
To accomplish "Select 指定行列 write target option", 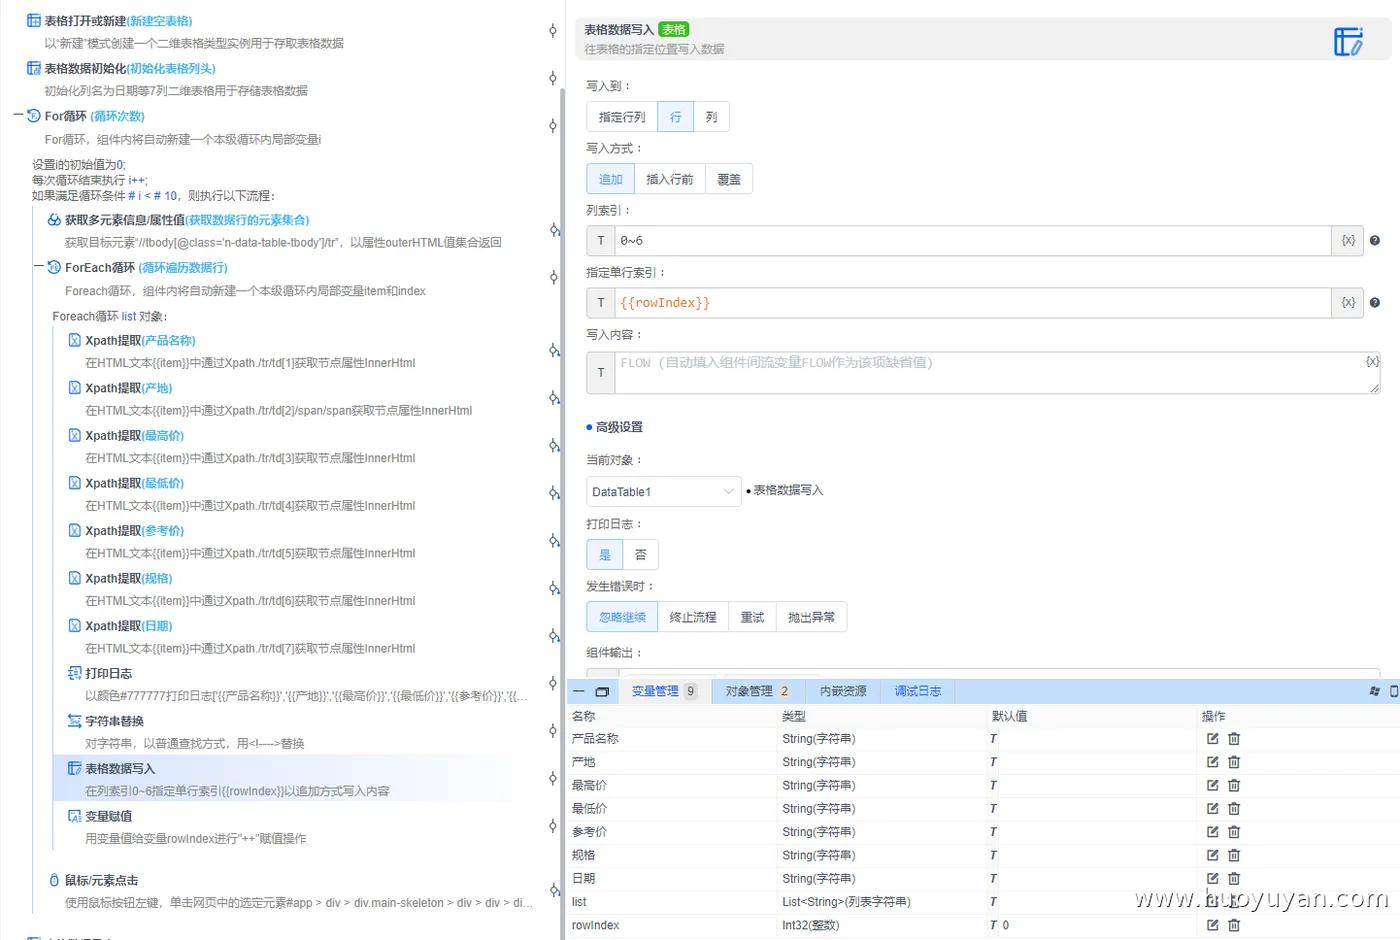I will coord(622,117).
